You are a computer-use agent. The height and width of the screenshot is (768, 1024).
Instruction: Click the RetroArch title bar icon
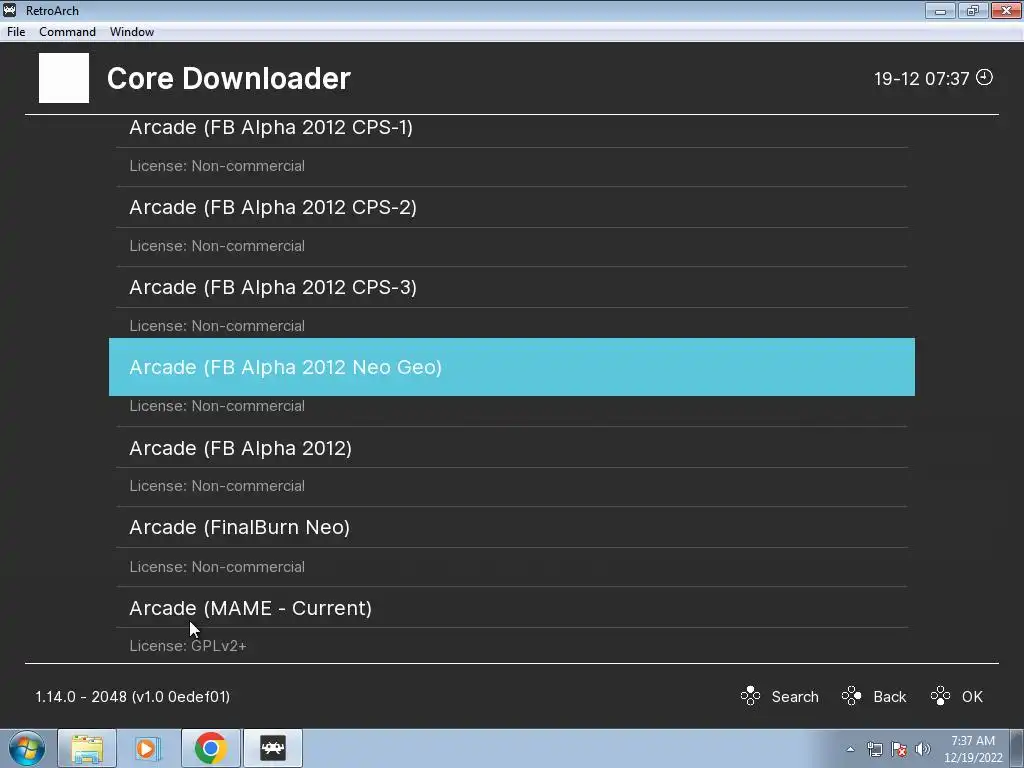click(x=10, y=10)
